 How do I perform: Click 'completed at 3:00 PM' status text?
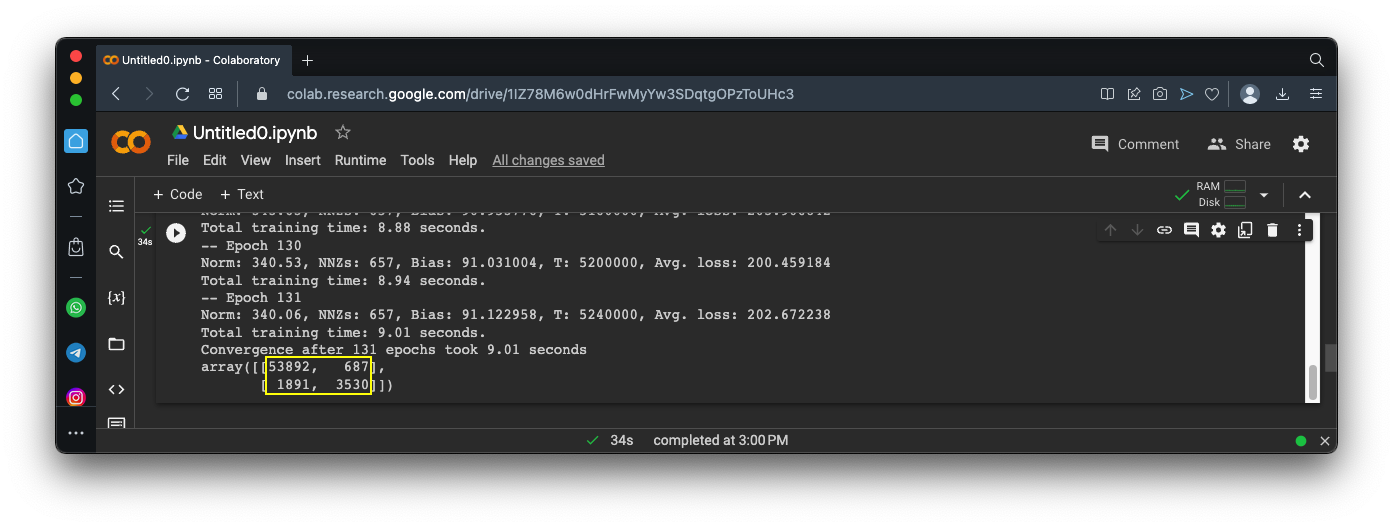[720, 441]
